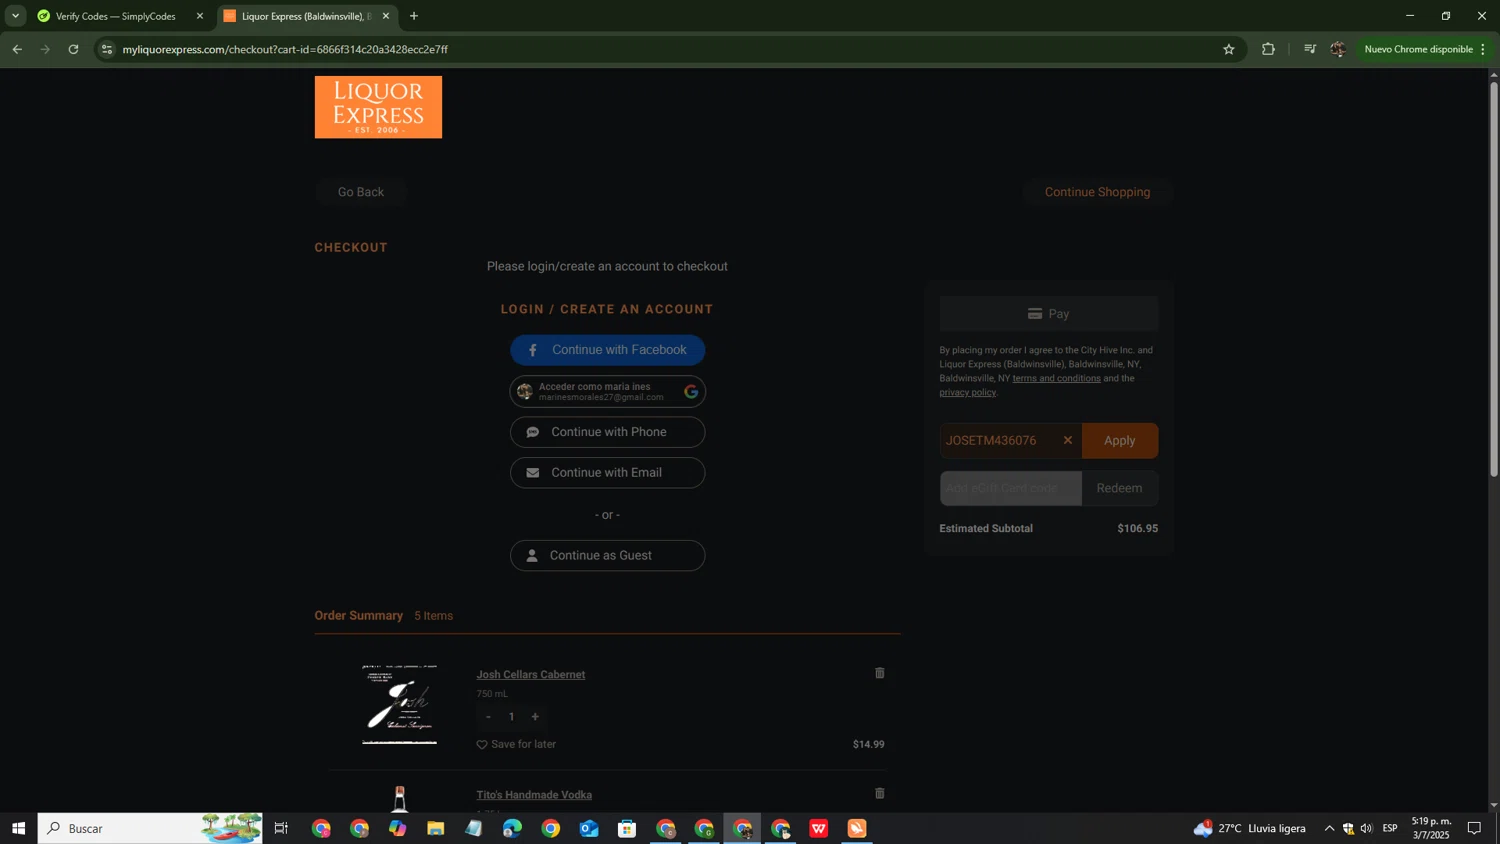Click the address bar URL
The height and width of the screenshot is (844, 1500).
285,49
